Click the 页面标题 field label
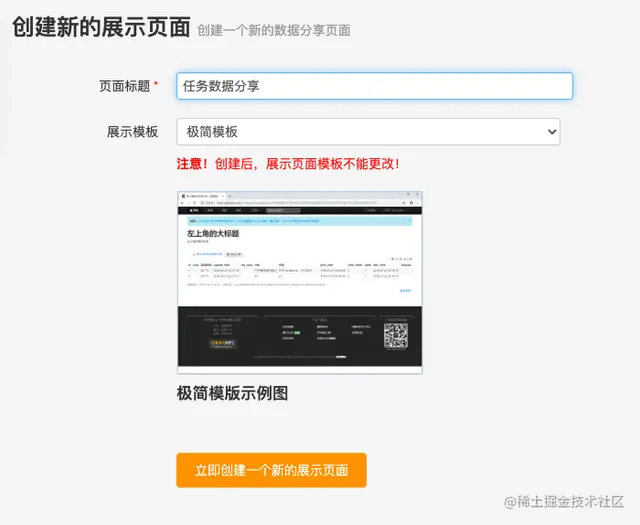This screenshot has width=640, height=525. (x=125, y=86)
